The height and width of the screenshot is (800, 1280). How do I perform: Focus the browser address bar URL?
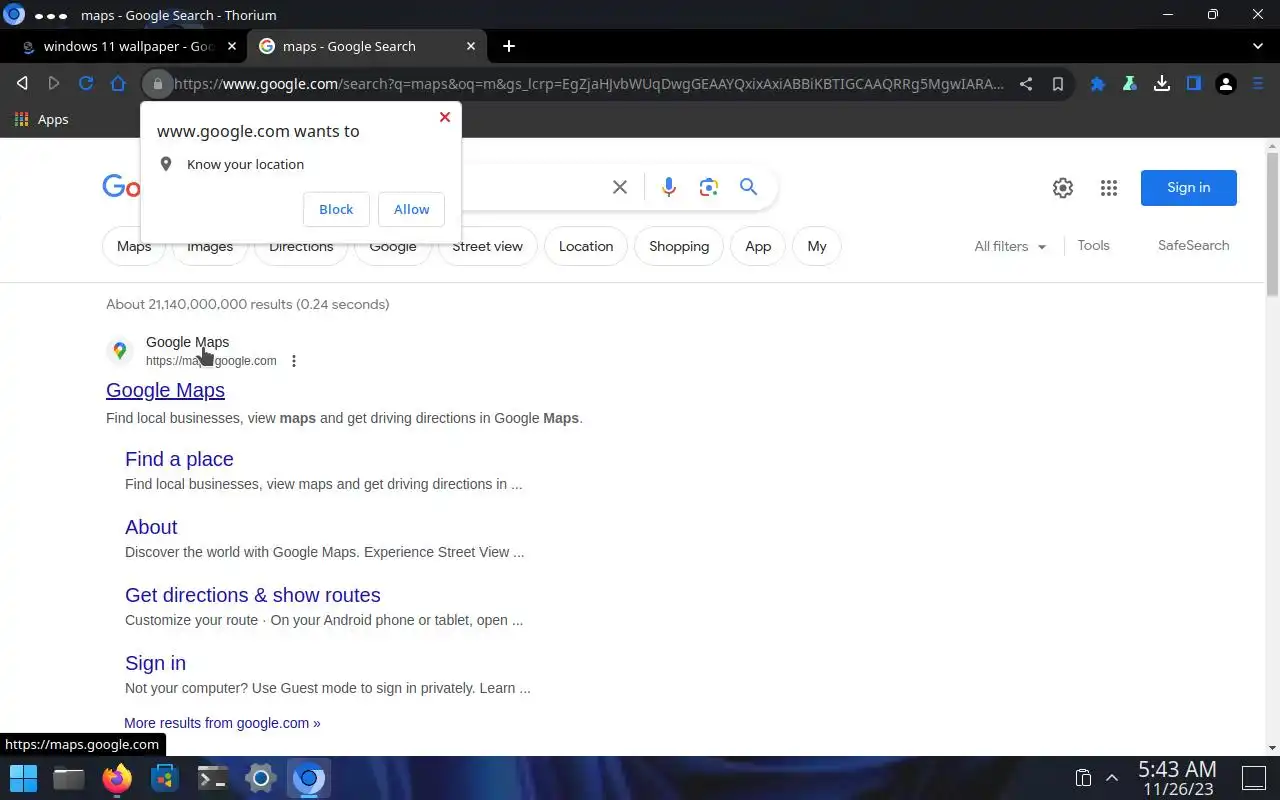[589, 84]
